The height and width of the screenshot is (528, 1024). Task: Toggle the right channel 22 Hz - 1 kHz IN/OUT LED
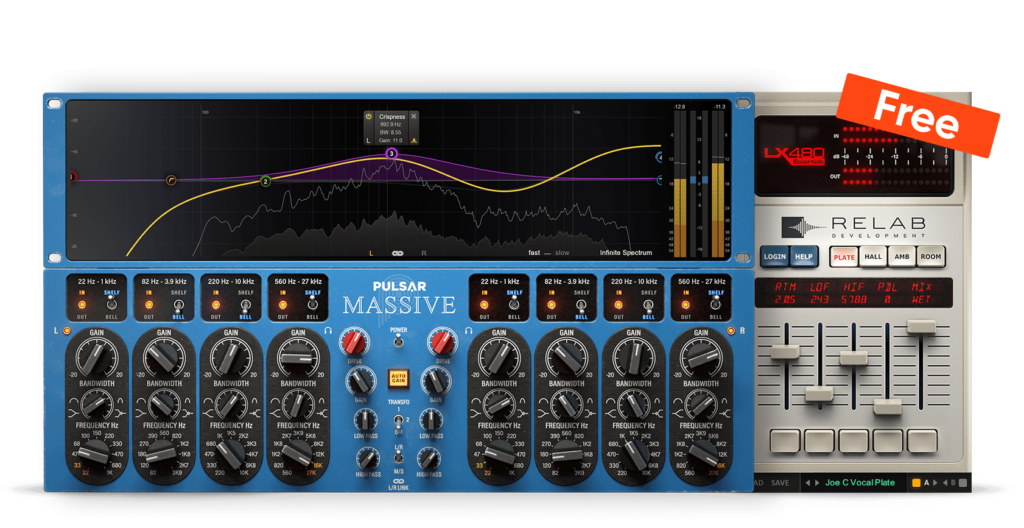coord(485,305)
